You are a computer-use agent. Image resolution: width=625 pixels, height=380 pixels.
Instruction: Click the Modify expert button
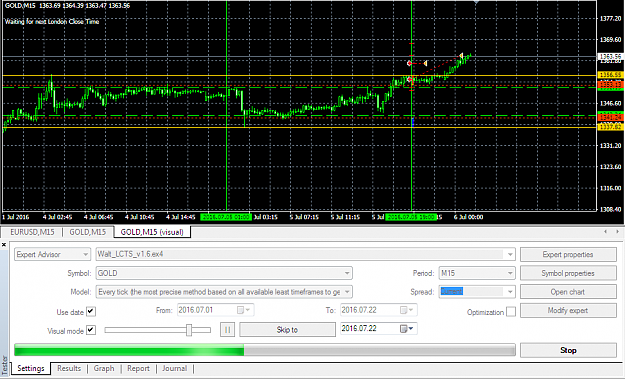click(x=568, y=310)
